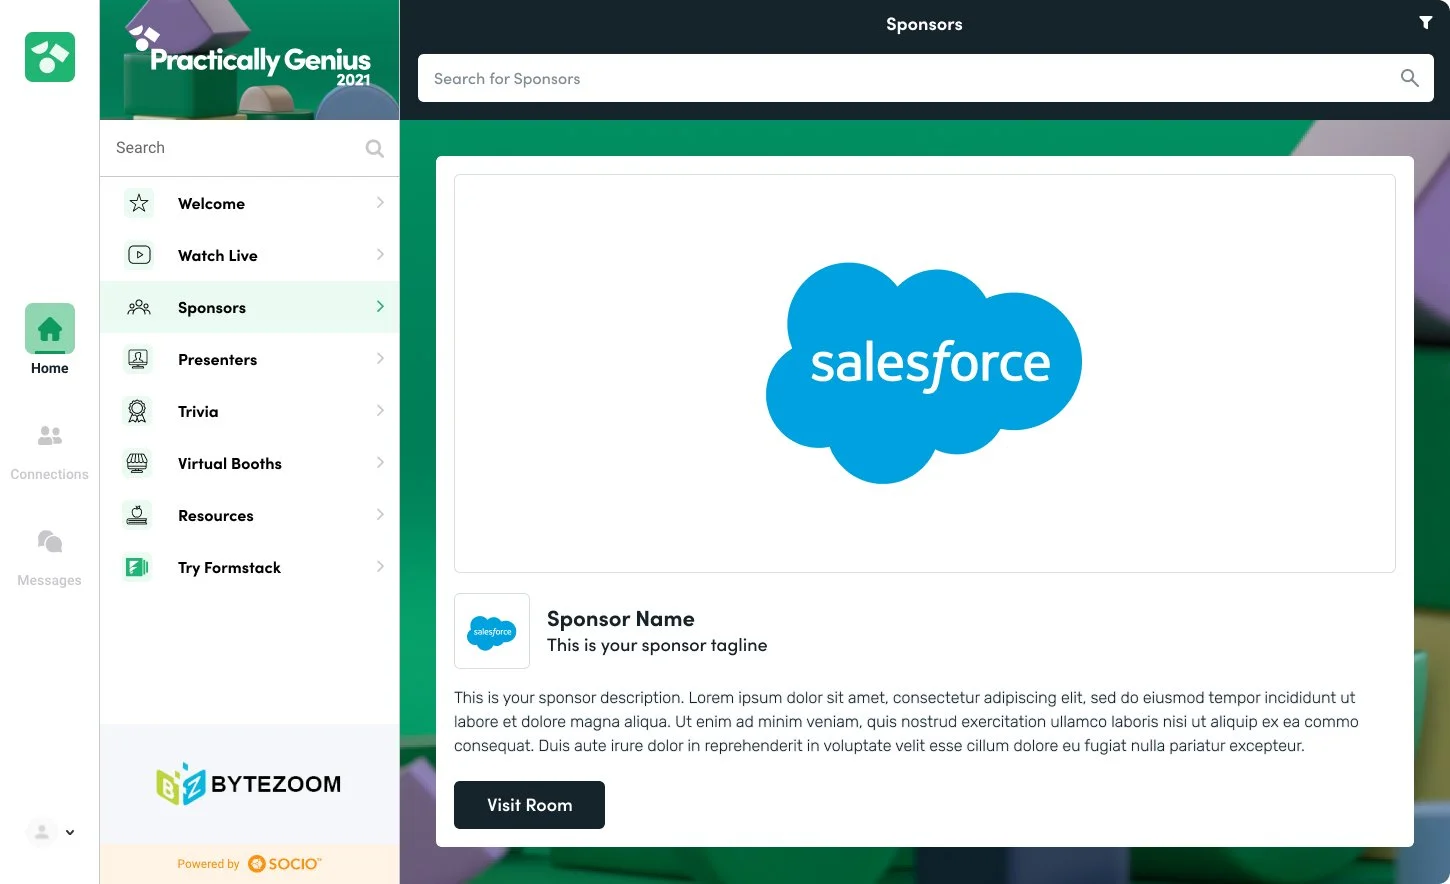
Task: Click the Trivia award ribbon icon
Action: point(138,411)
